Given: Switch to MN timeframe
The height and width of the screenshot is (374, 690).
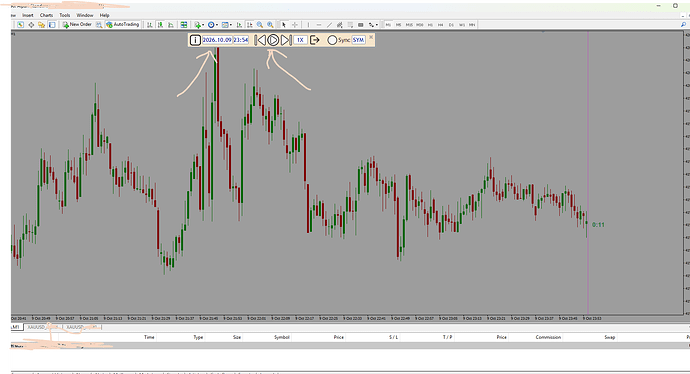Looking at the screenshot, I should click(472, 25).
